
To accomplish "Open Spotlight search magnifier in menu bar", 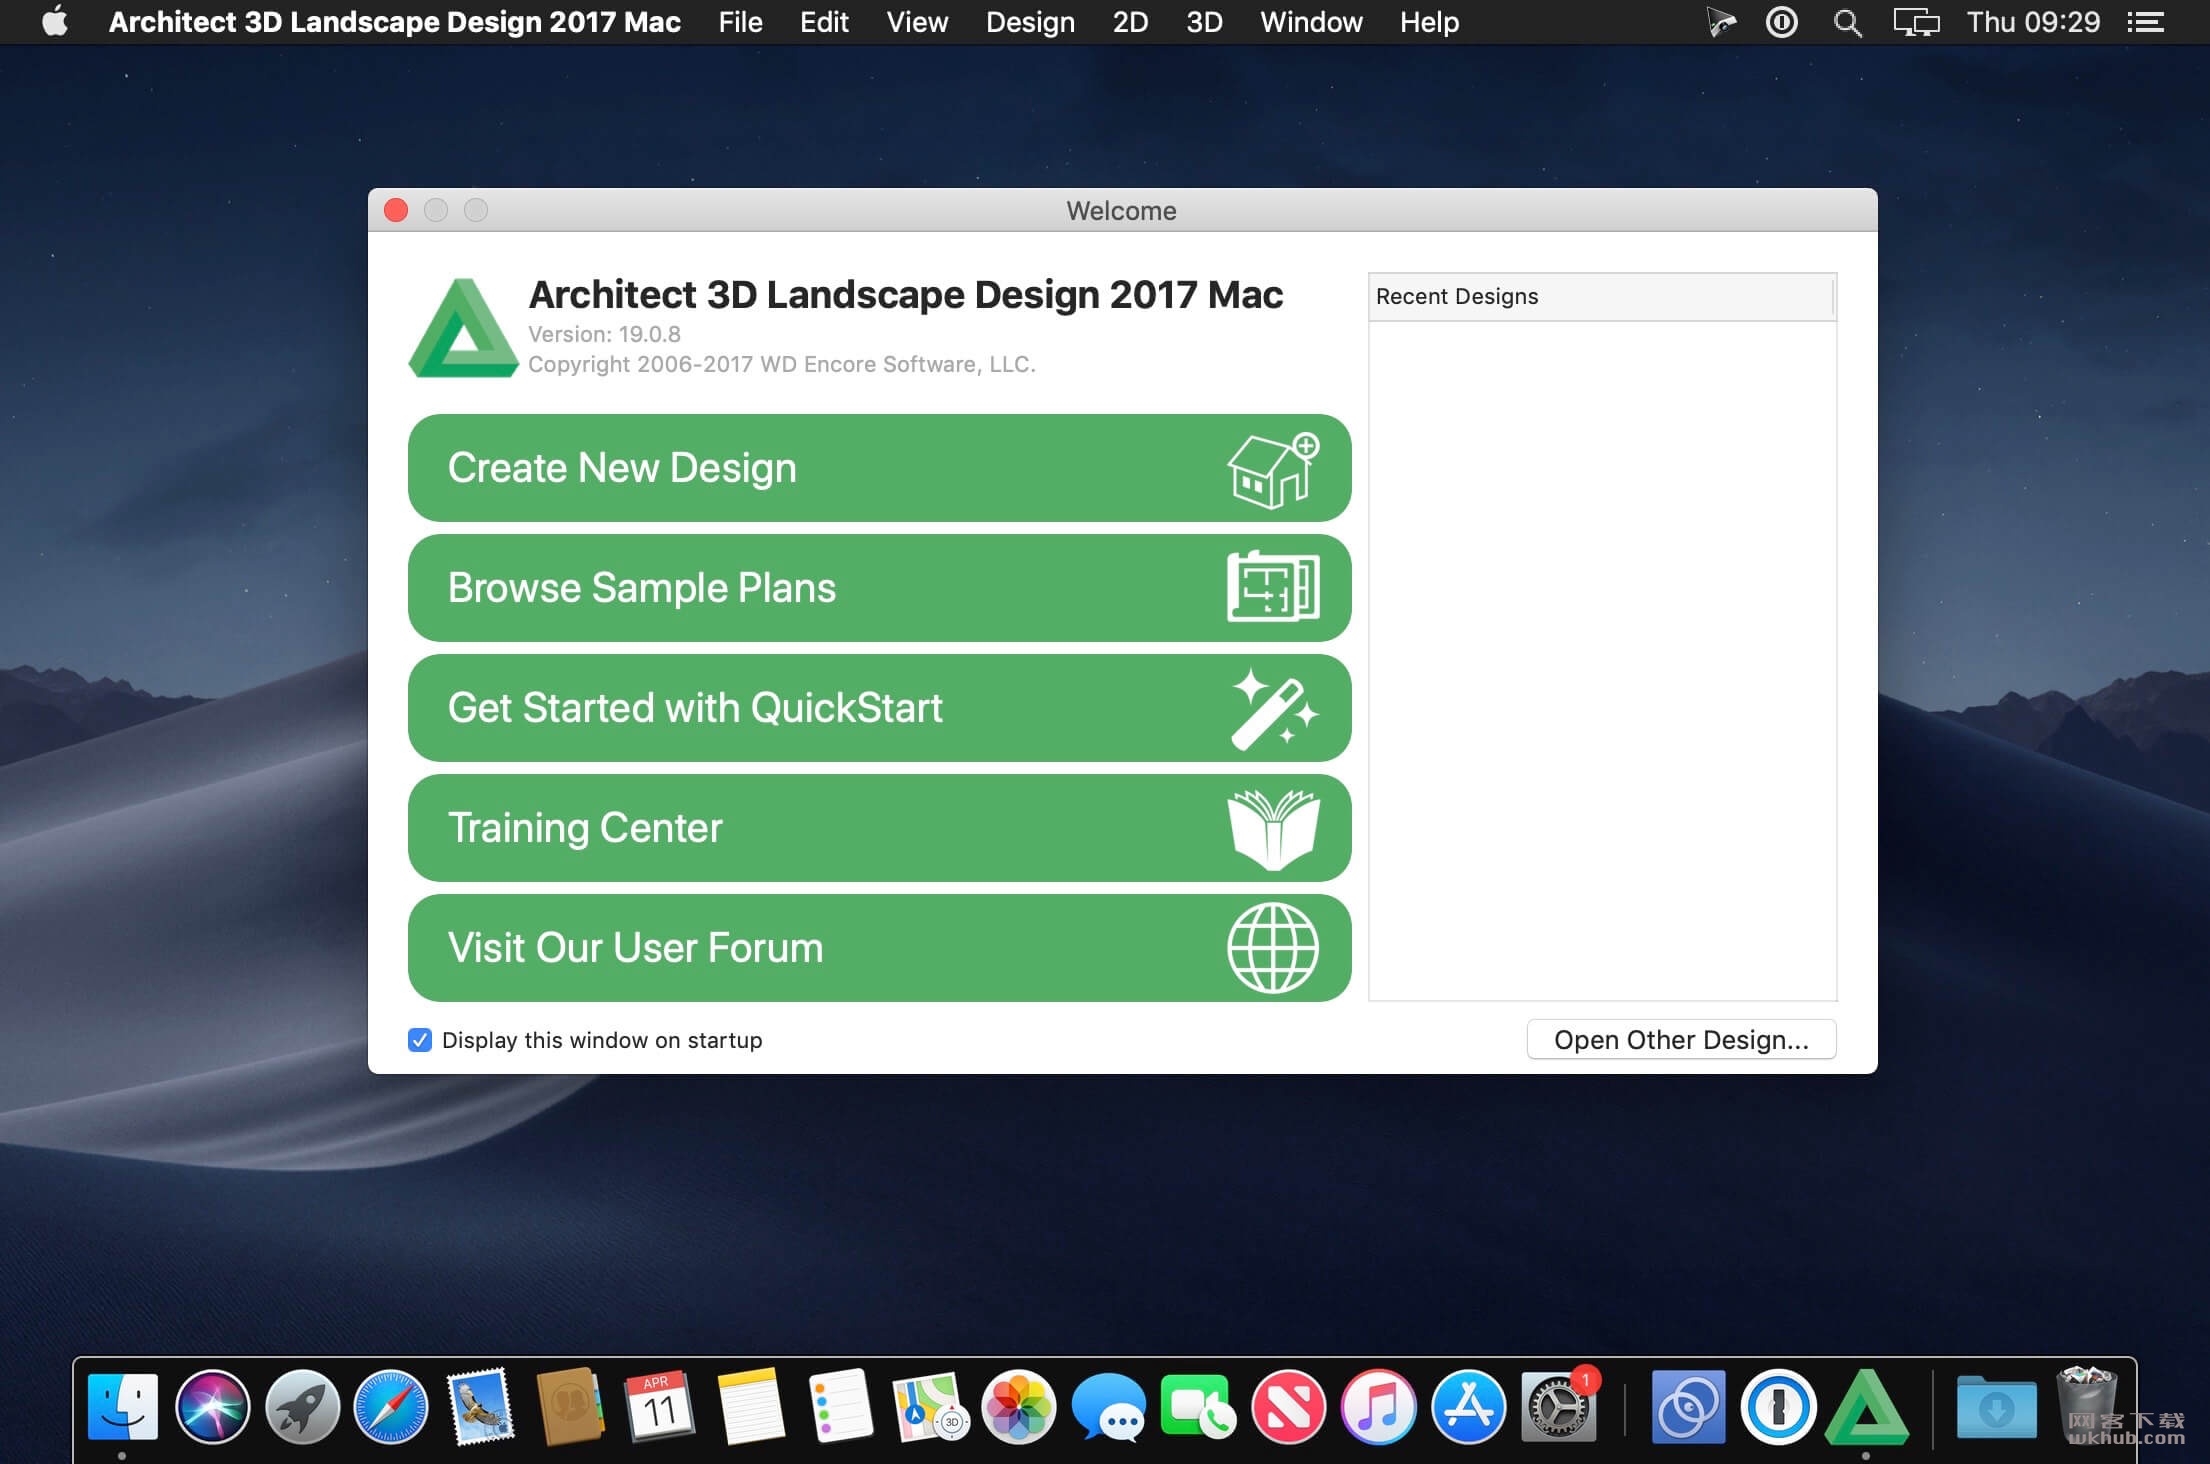I will pos(1847,22).
